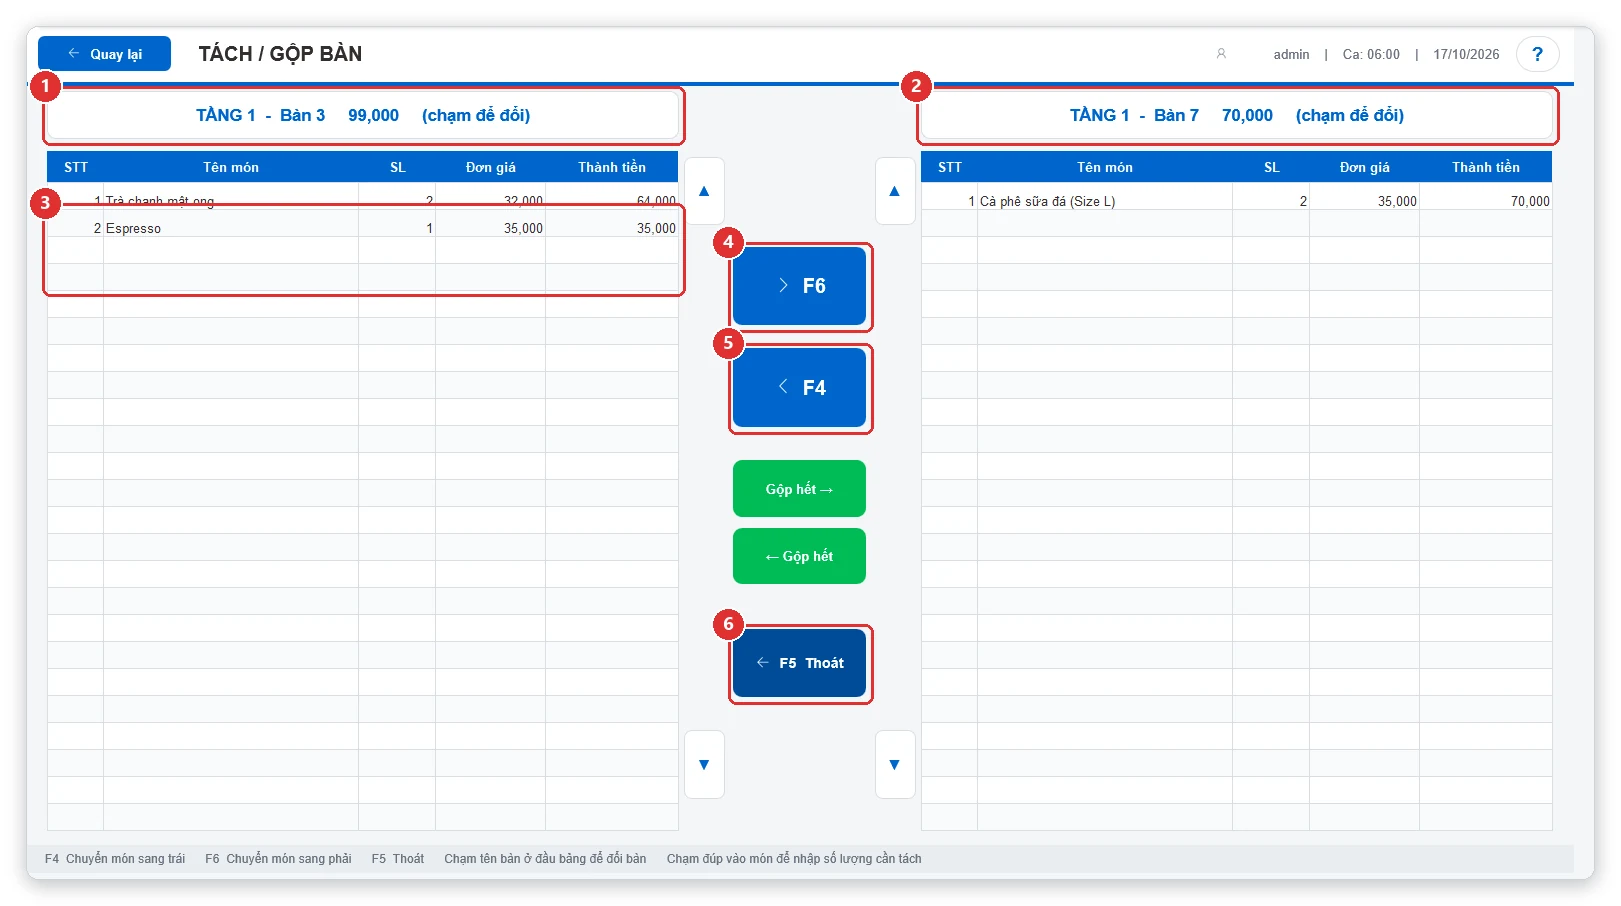The image size is (1621, 906).
Task: Click the Ca: 06:00 shift label
Action: 1371,54
